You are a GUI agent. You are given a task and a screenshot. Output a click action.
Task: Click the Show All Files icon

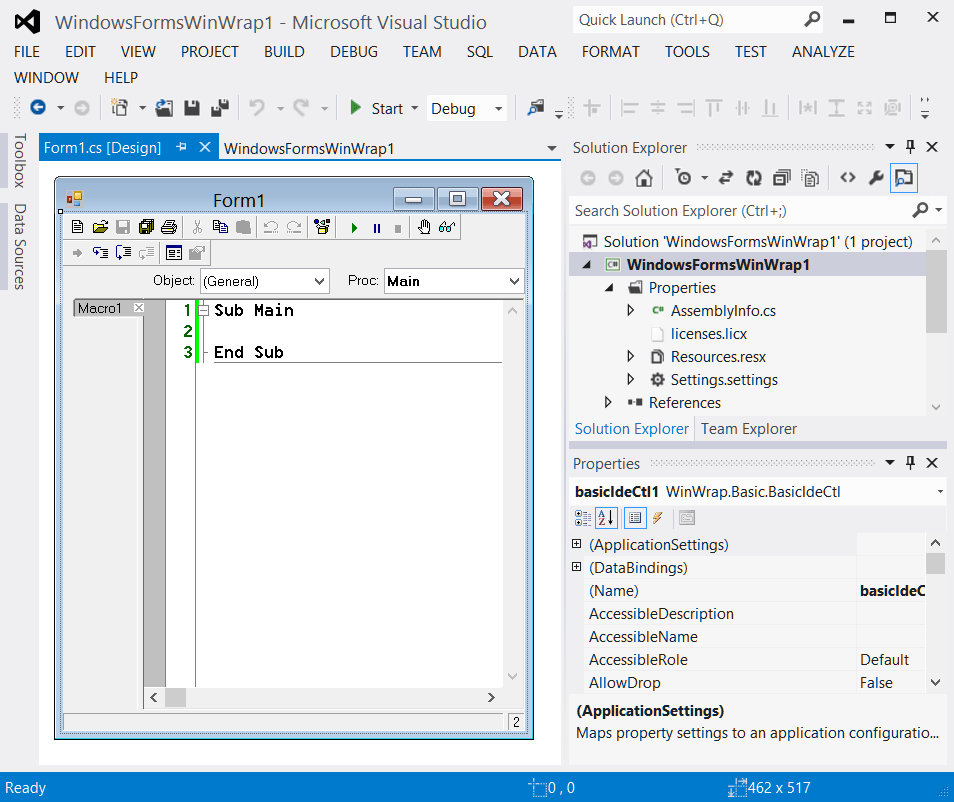pos(810,178)
